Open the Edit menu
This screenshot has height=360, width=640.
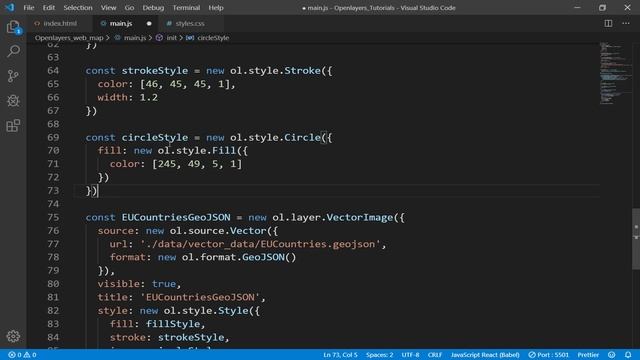click(49, 8)
